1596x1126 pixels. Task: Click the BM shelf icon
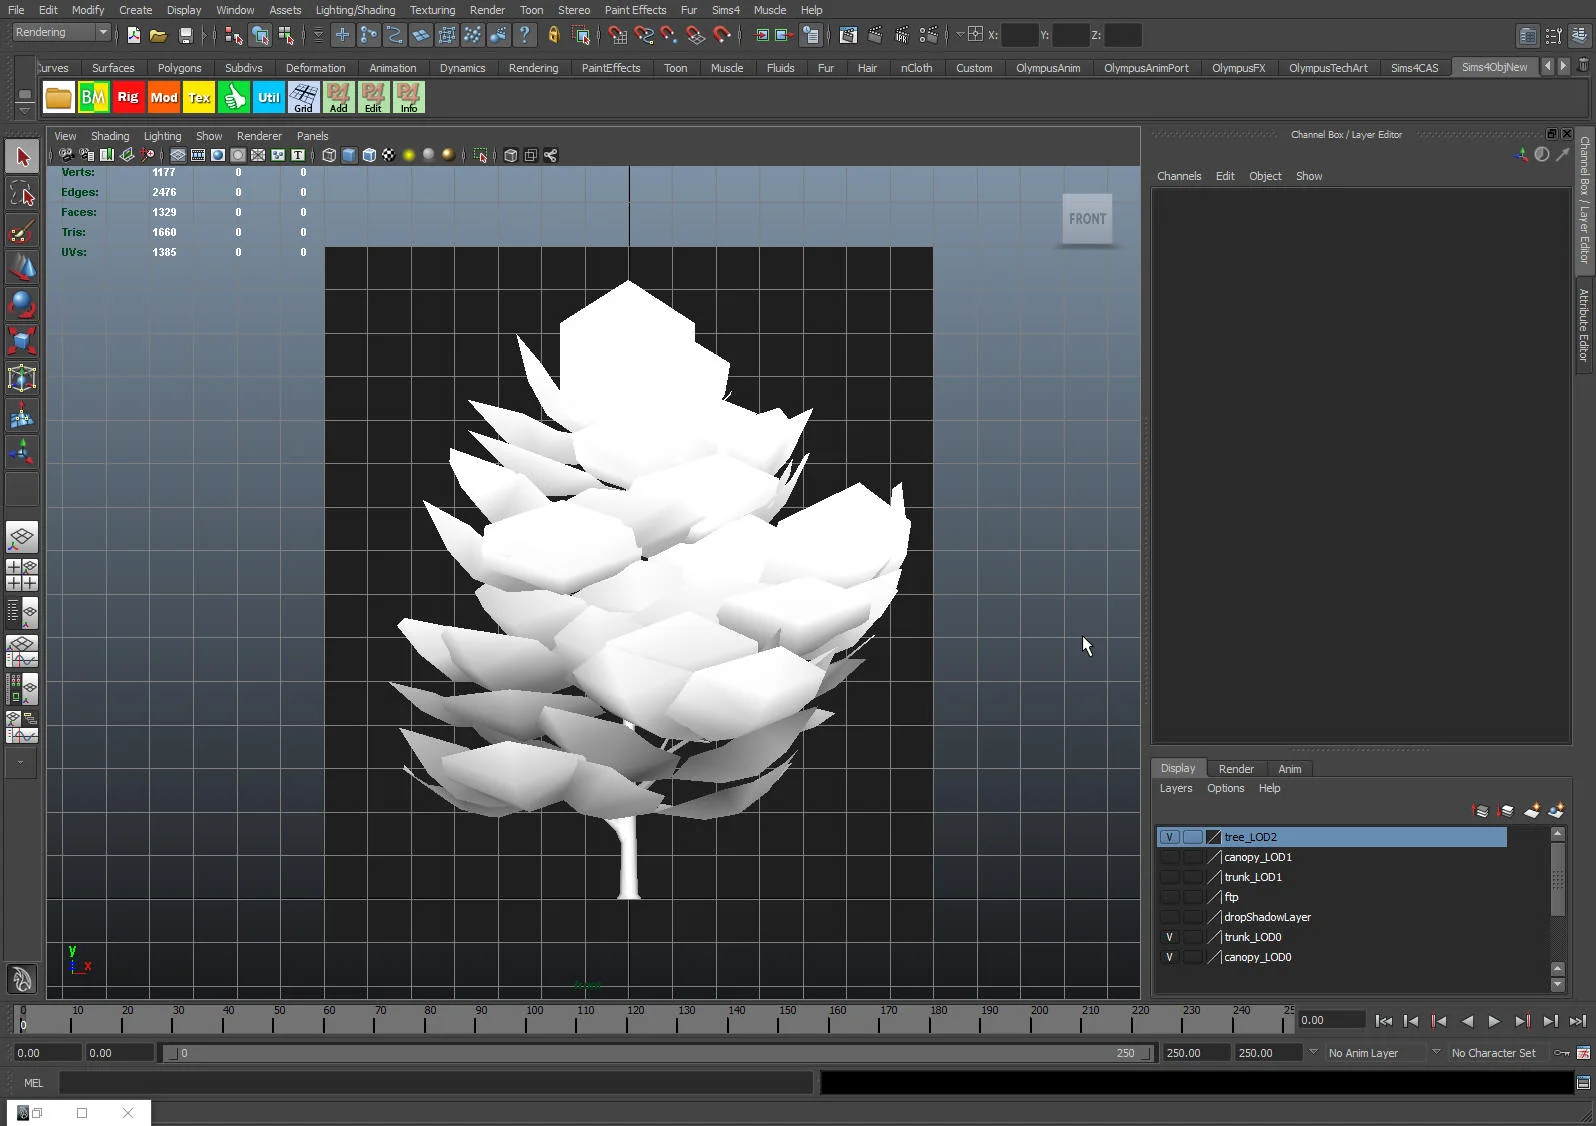(x=93, y=97)
